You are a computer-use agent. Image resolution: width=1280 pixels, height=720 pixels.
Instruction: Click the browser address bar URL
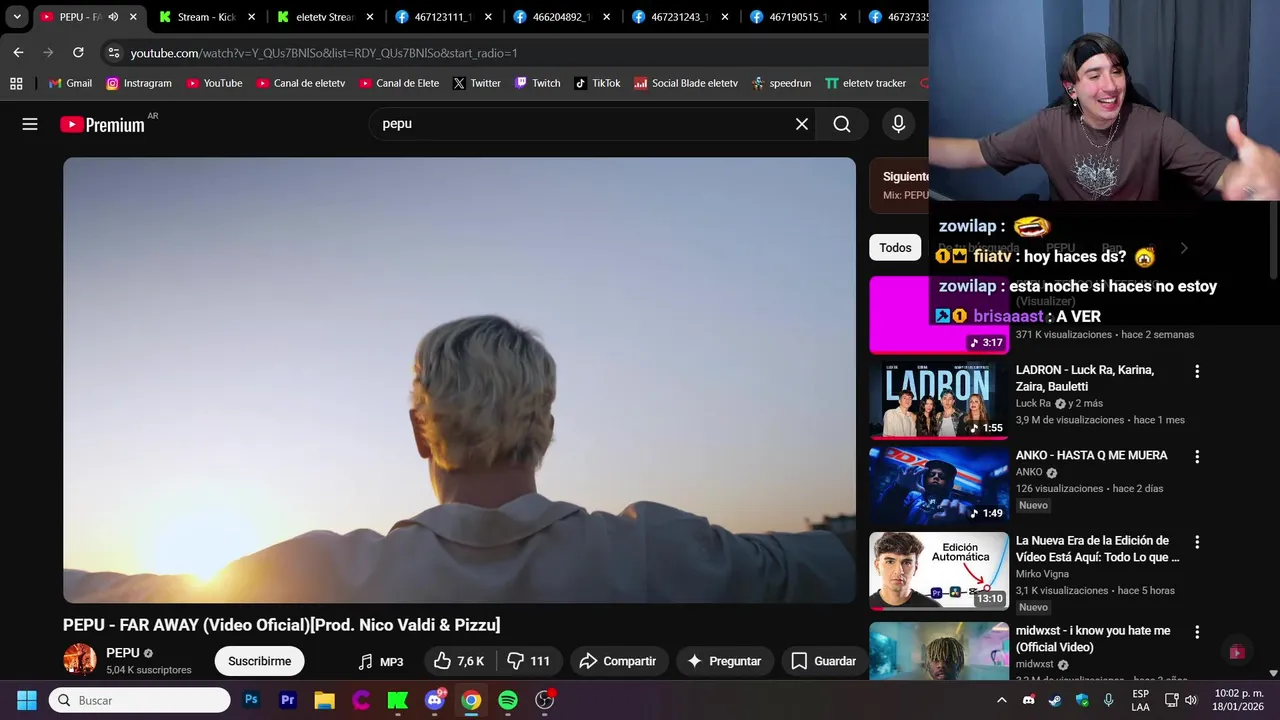pyautogui.click(x=324, y=52)
